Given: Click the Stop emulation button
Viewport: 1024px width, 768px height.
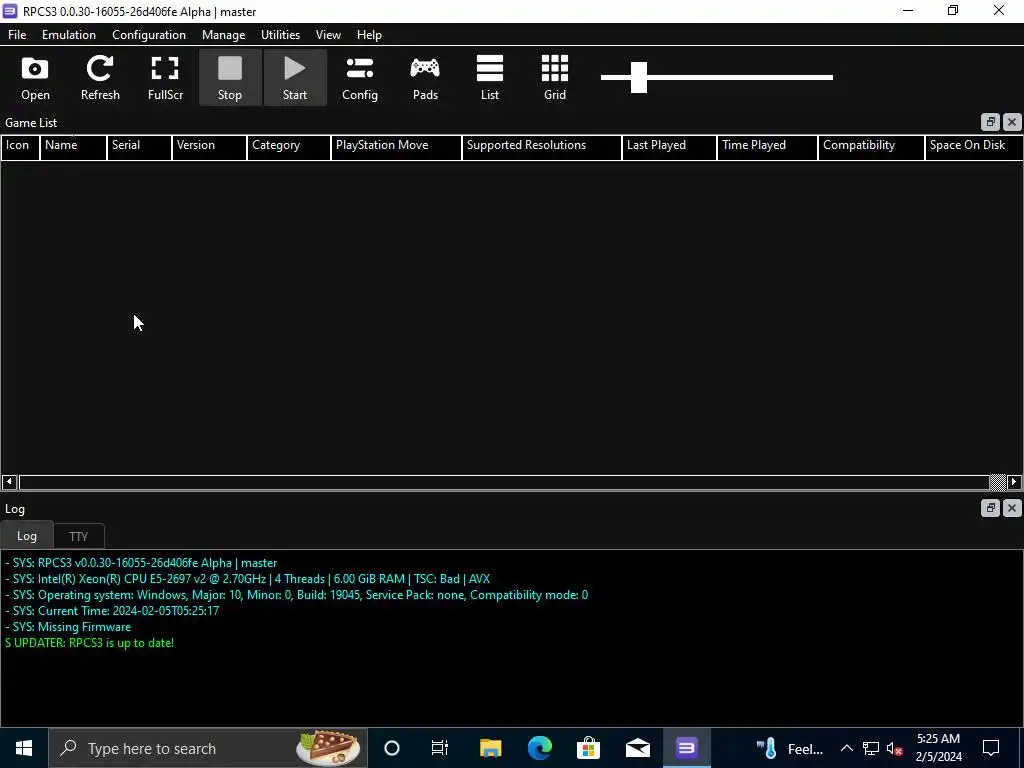Looking at the screenshot, I should pos(230,78).
